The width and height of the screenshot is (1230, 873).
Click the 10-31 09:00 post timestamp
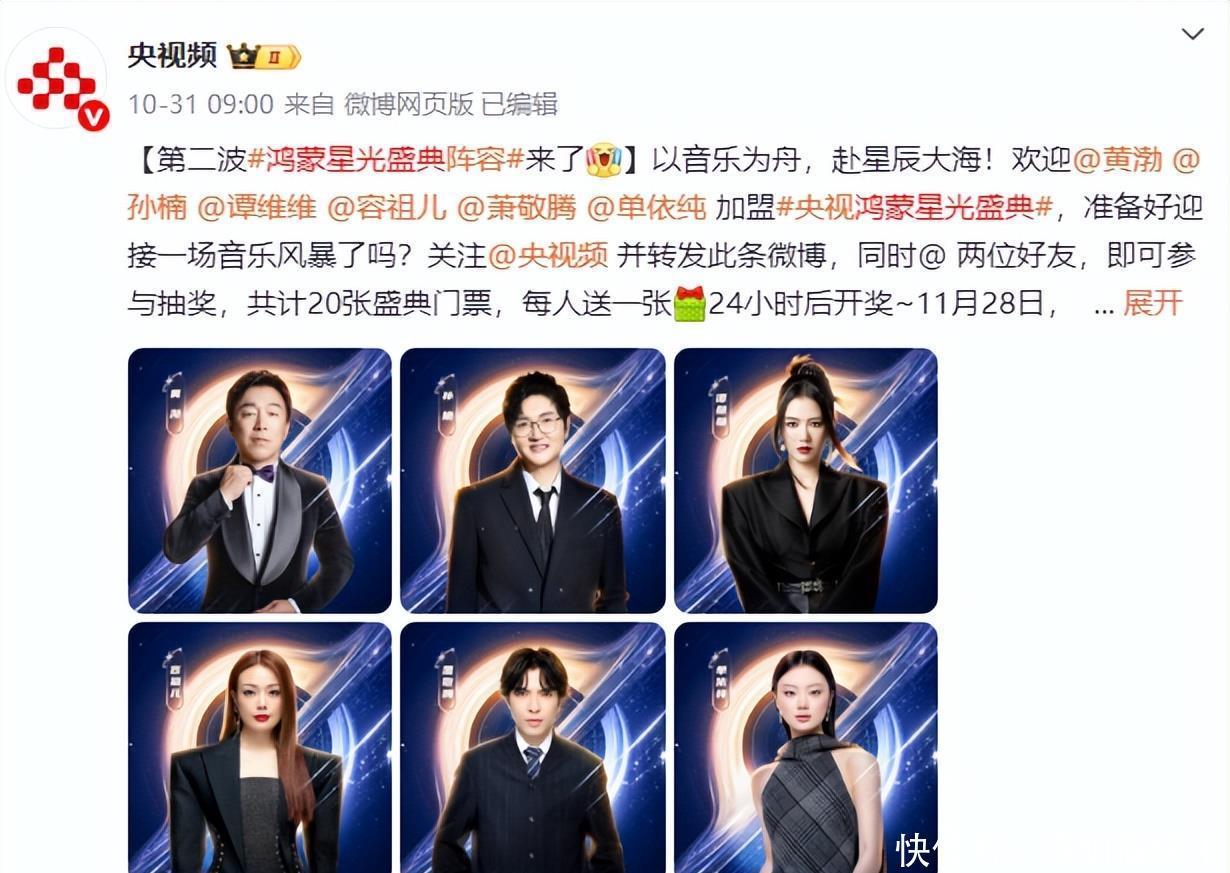(x=200, y=103)
